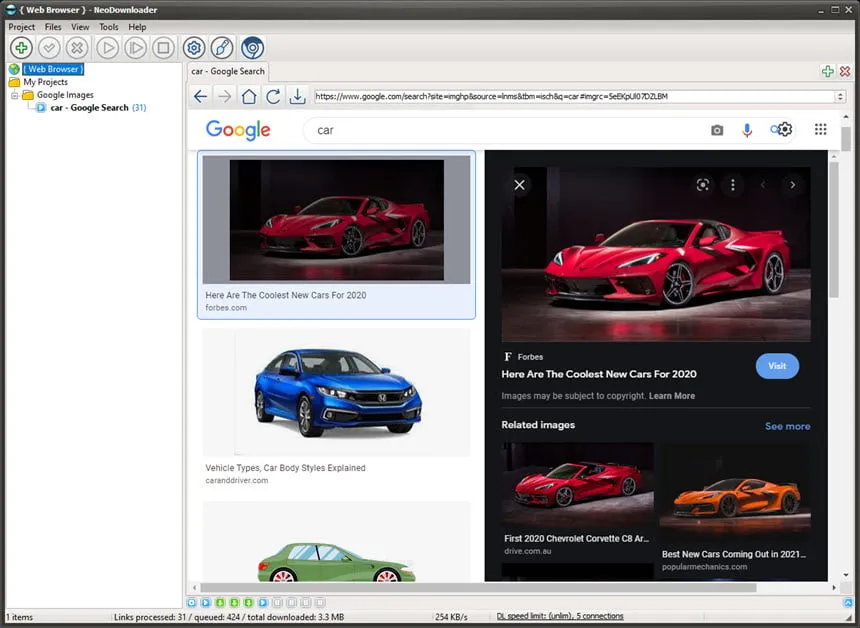Click the Visit button

(777, 366)
